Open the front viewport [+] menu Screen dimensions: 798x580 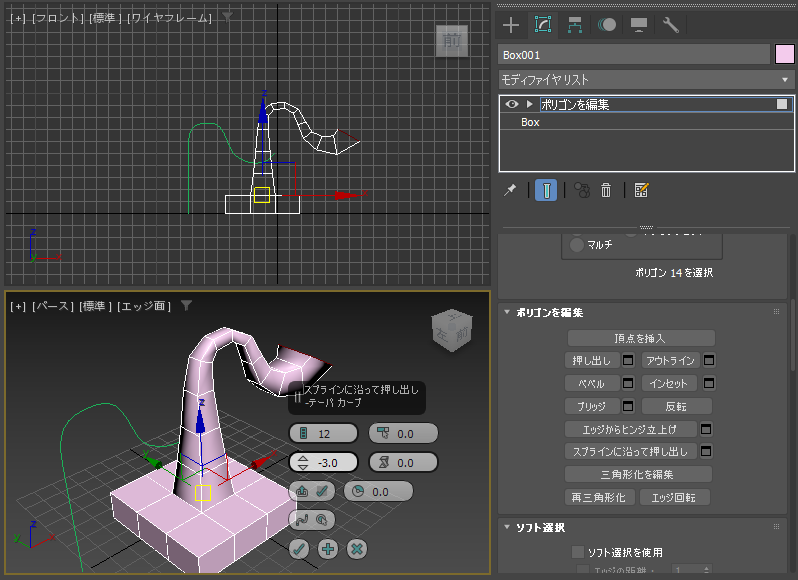pos(18,18)
